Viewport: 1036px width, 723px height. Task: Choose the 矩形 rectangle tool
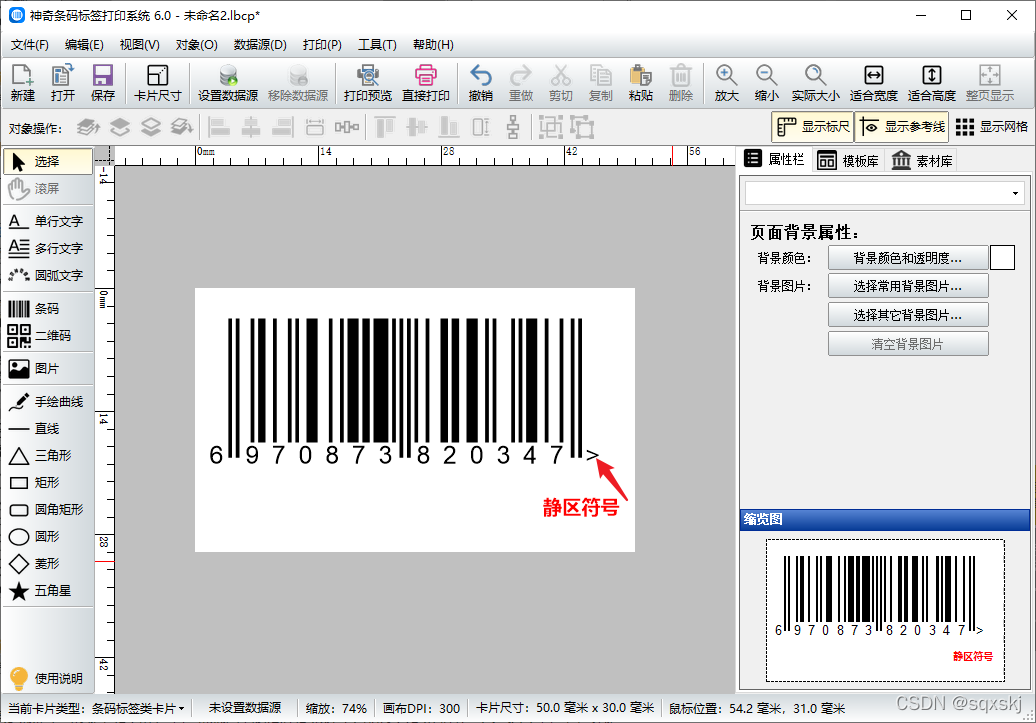click(x=48, y=482)
